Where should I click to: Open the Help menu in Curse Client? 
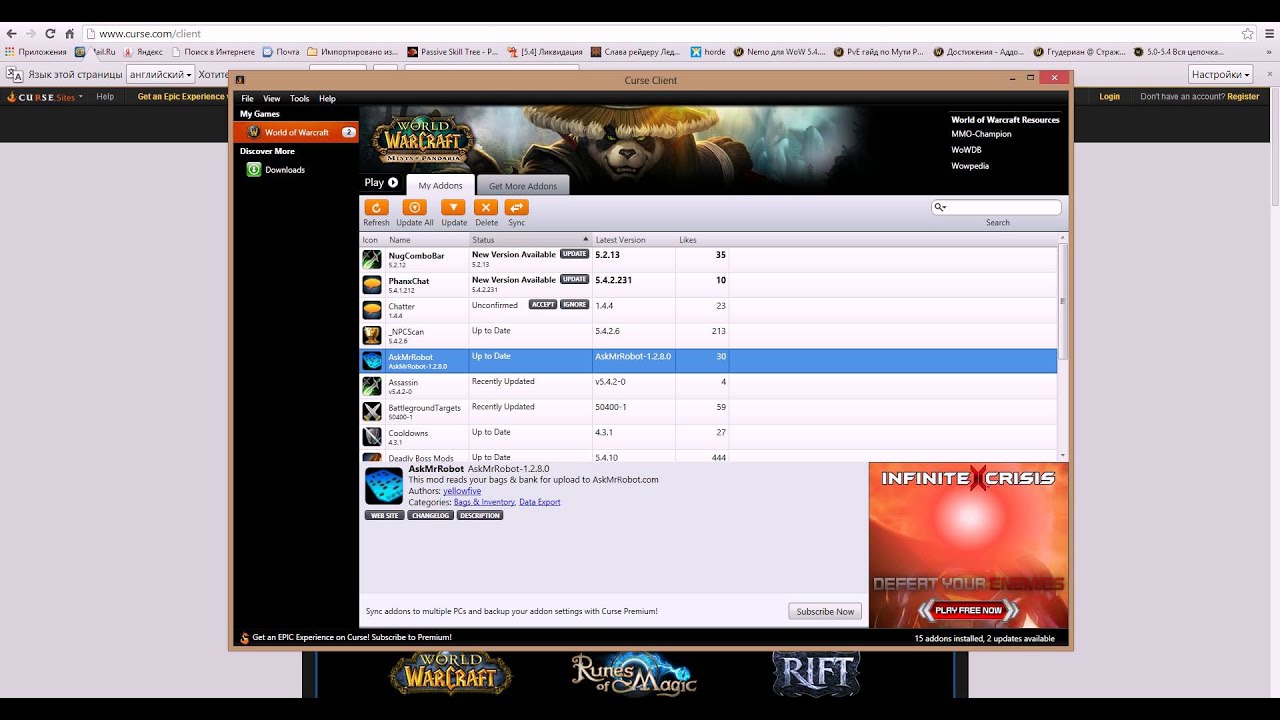click(327, 99)
